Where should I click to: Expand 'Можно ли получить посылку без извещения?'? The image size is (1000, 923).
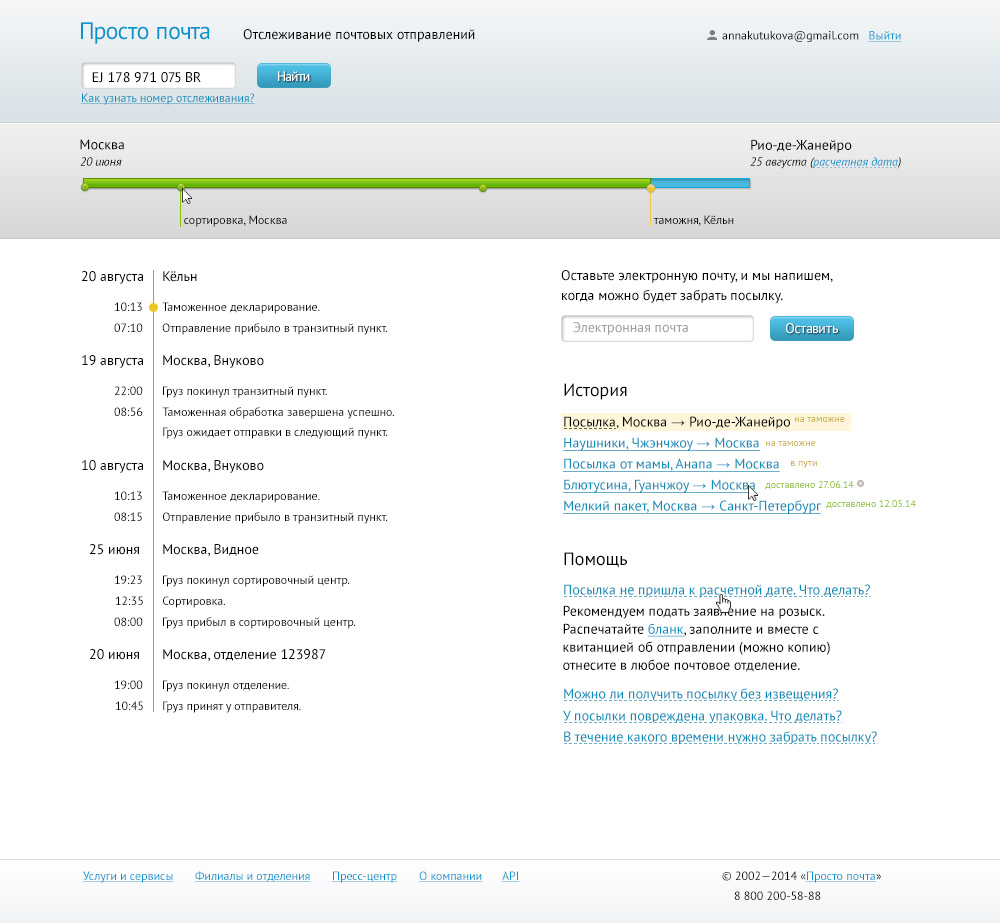(x=700, y=694)
